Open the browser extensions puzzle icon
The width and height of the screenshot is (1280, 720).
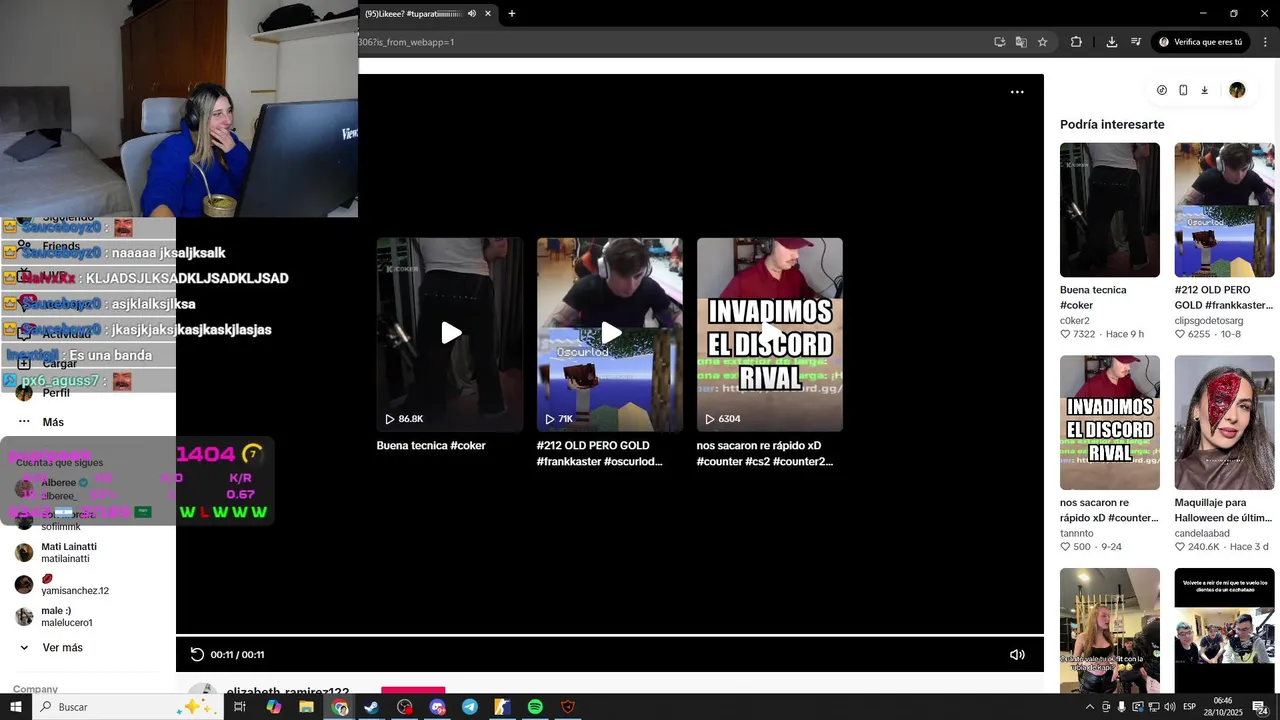tap(1076, 42)
